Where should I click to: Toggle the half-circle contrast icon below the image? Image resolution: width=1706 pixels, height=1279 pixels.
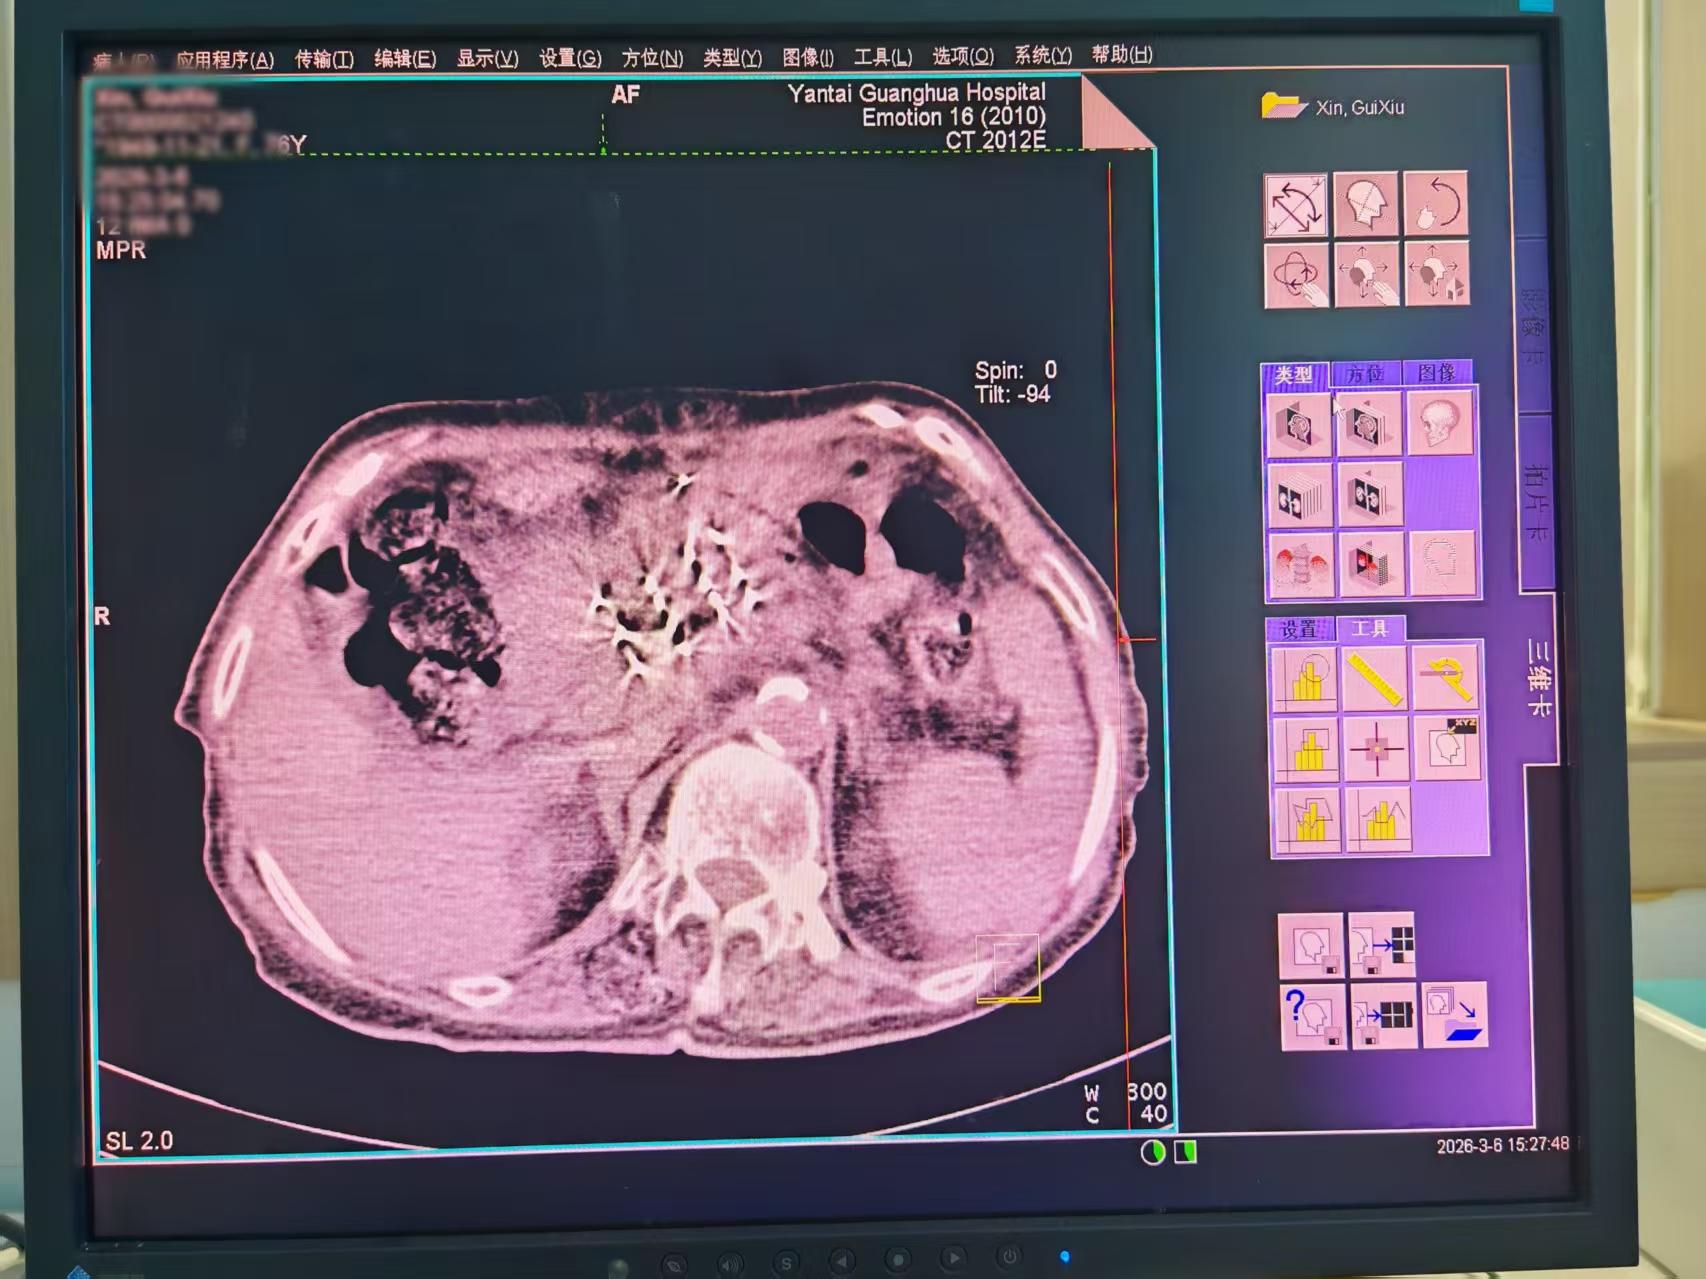point(1152,1153)
